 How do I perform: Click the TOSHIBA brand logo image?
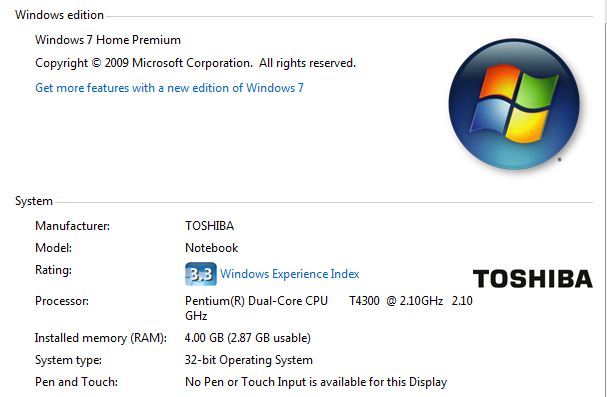pyautogui.click(x=533, y=279)
